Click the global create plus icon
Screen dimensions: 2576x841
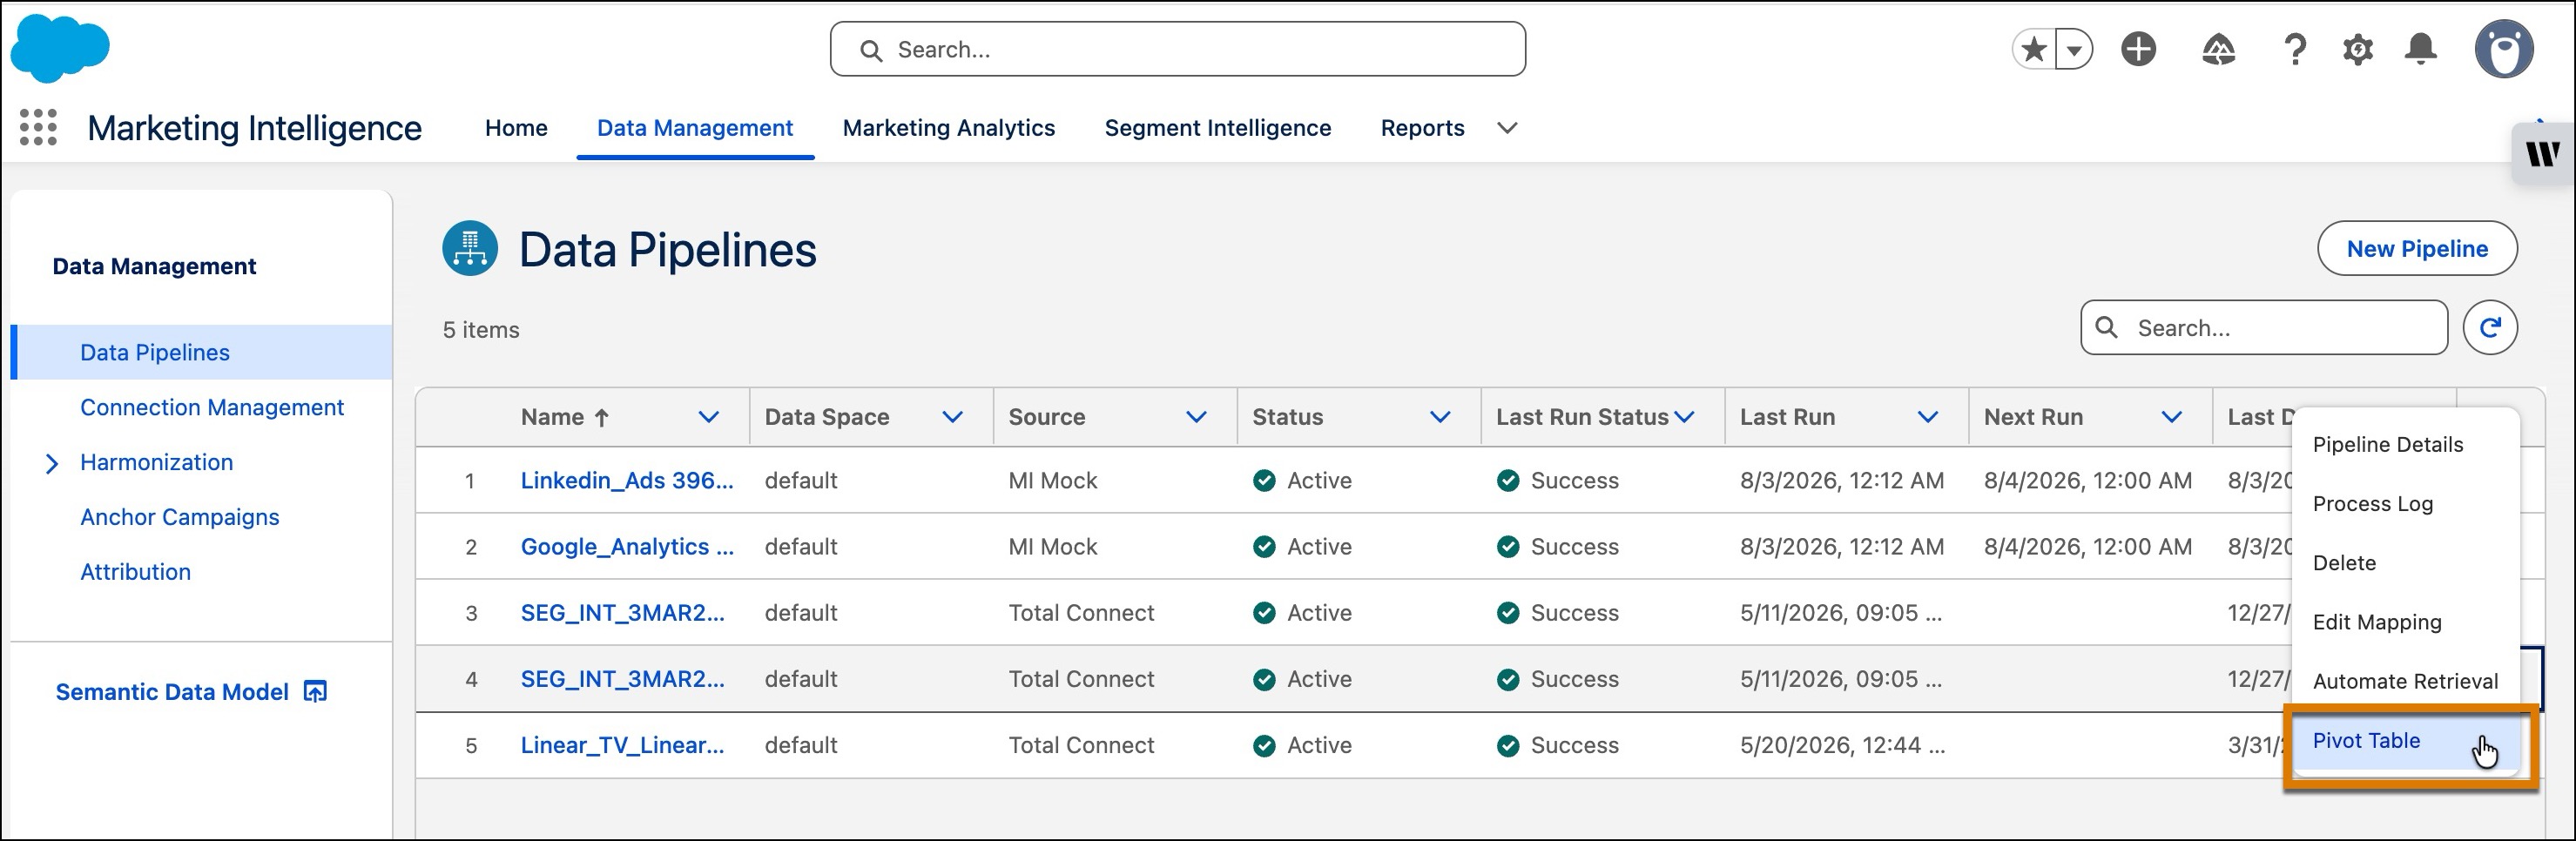point(2138,49)
